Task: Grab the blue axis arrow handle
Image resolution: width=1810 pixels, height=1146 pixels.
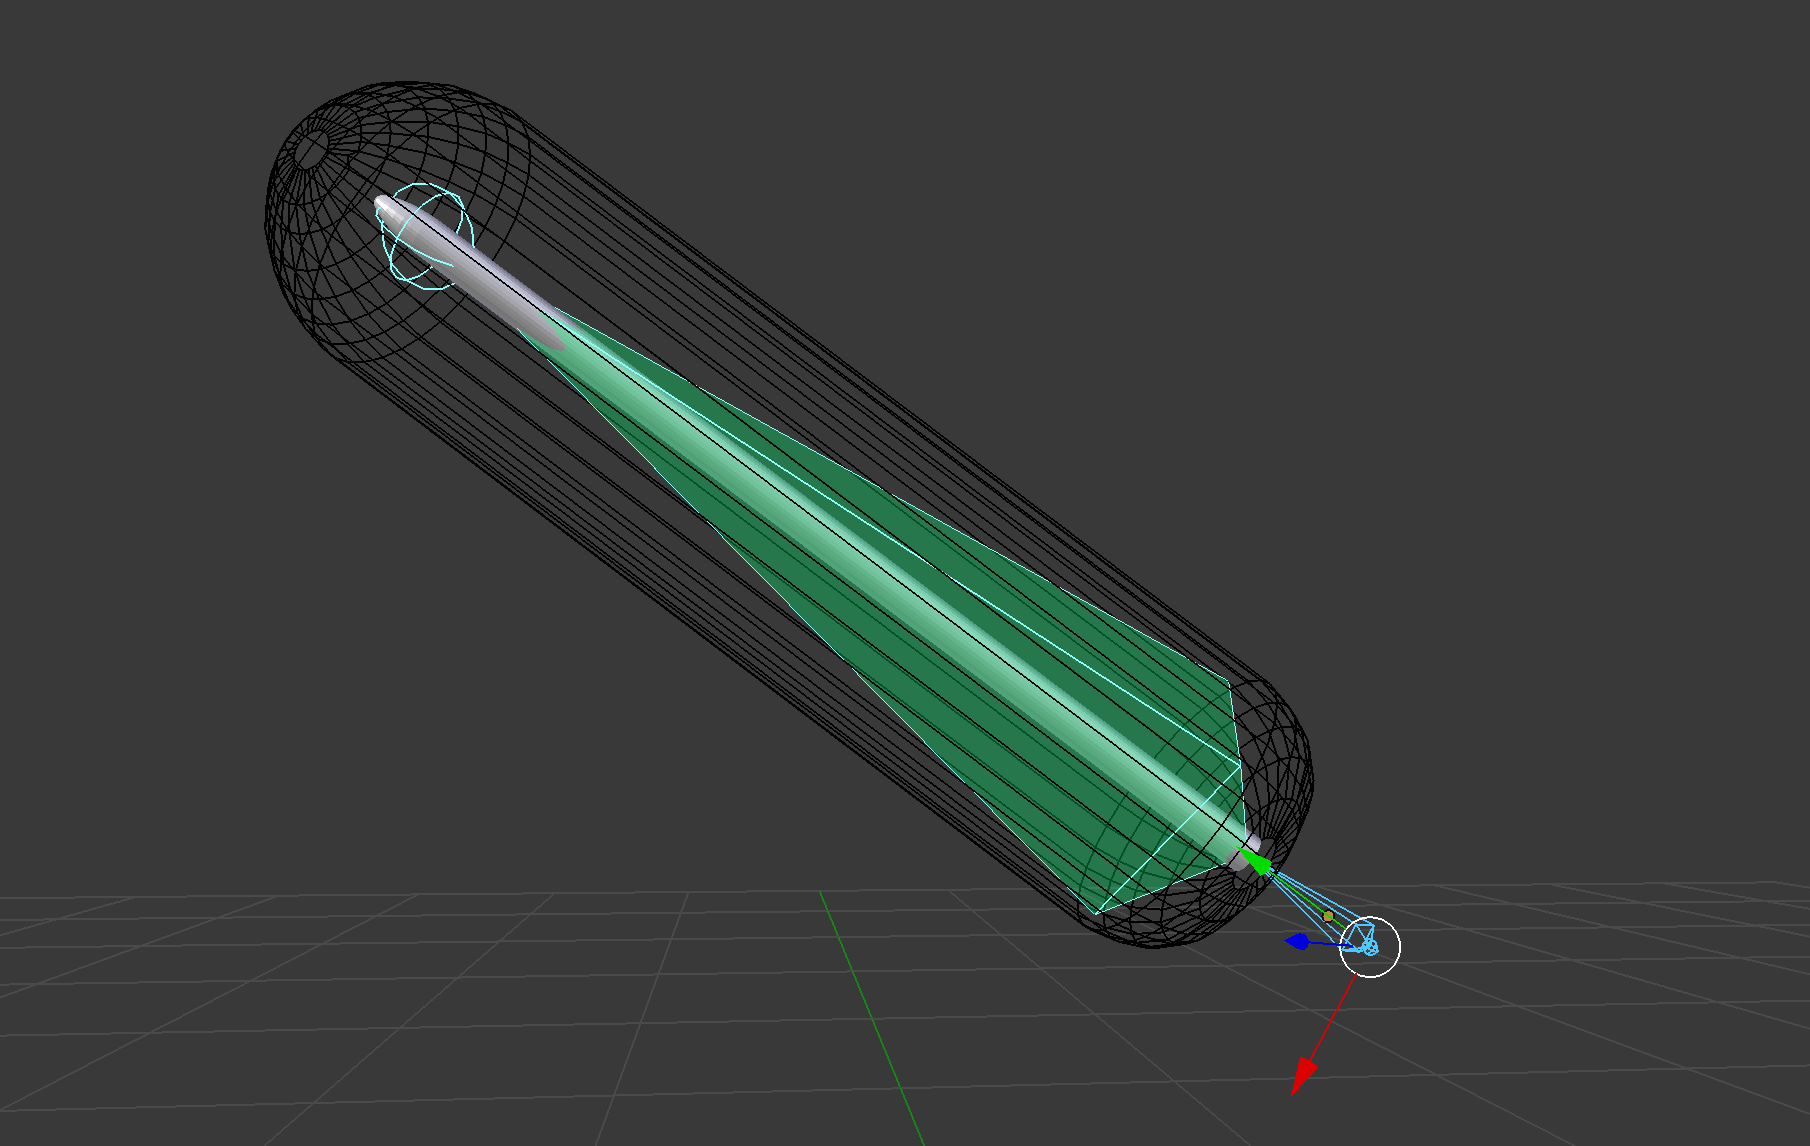Action: 1297,941
